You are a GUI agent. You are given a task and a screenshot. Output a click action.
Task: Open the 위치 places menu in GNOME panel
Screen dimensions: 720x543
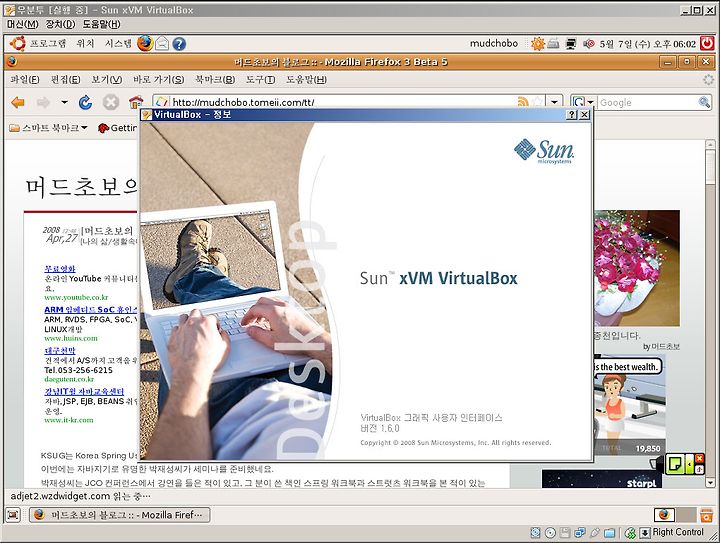point(85,44)
